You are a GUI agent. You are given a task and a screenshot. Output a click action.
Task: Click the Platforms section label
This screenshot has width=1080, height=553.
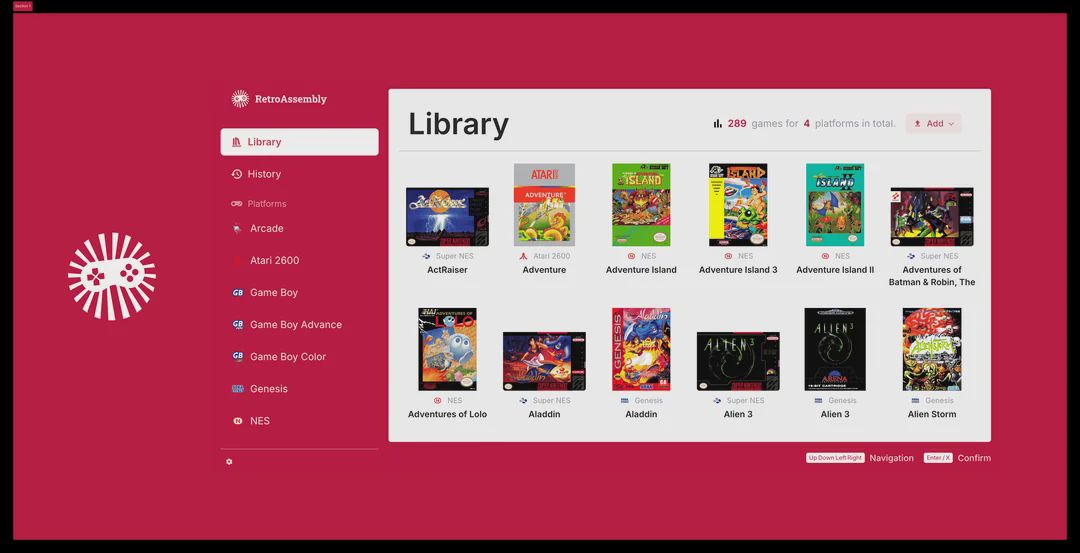pyautogui.click(x=267, y=204)
